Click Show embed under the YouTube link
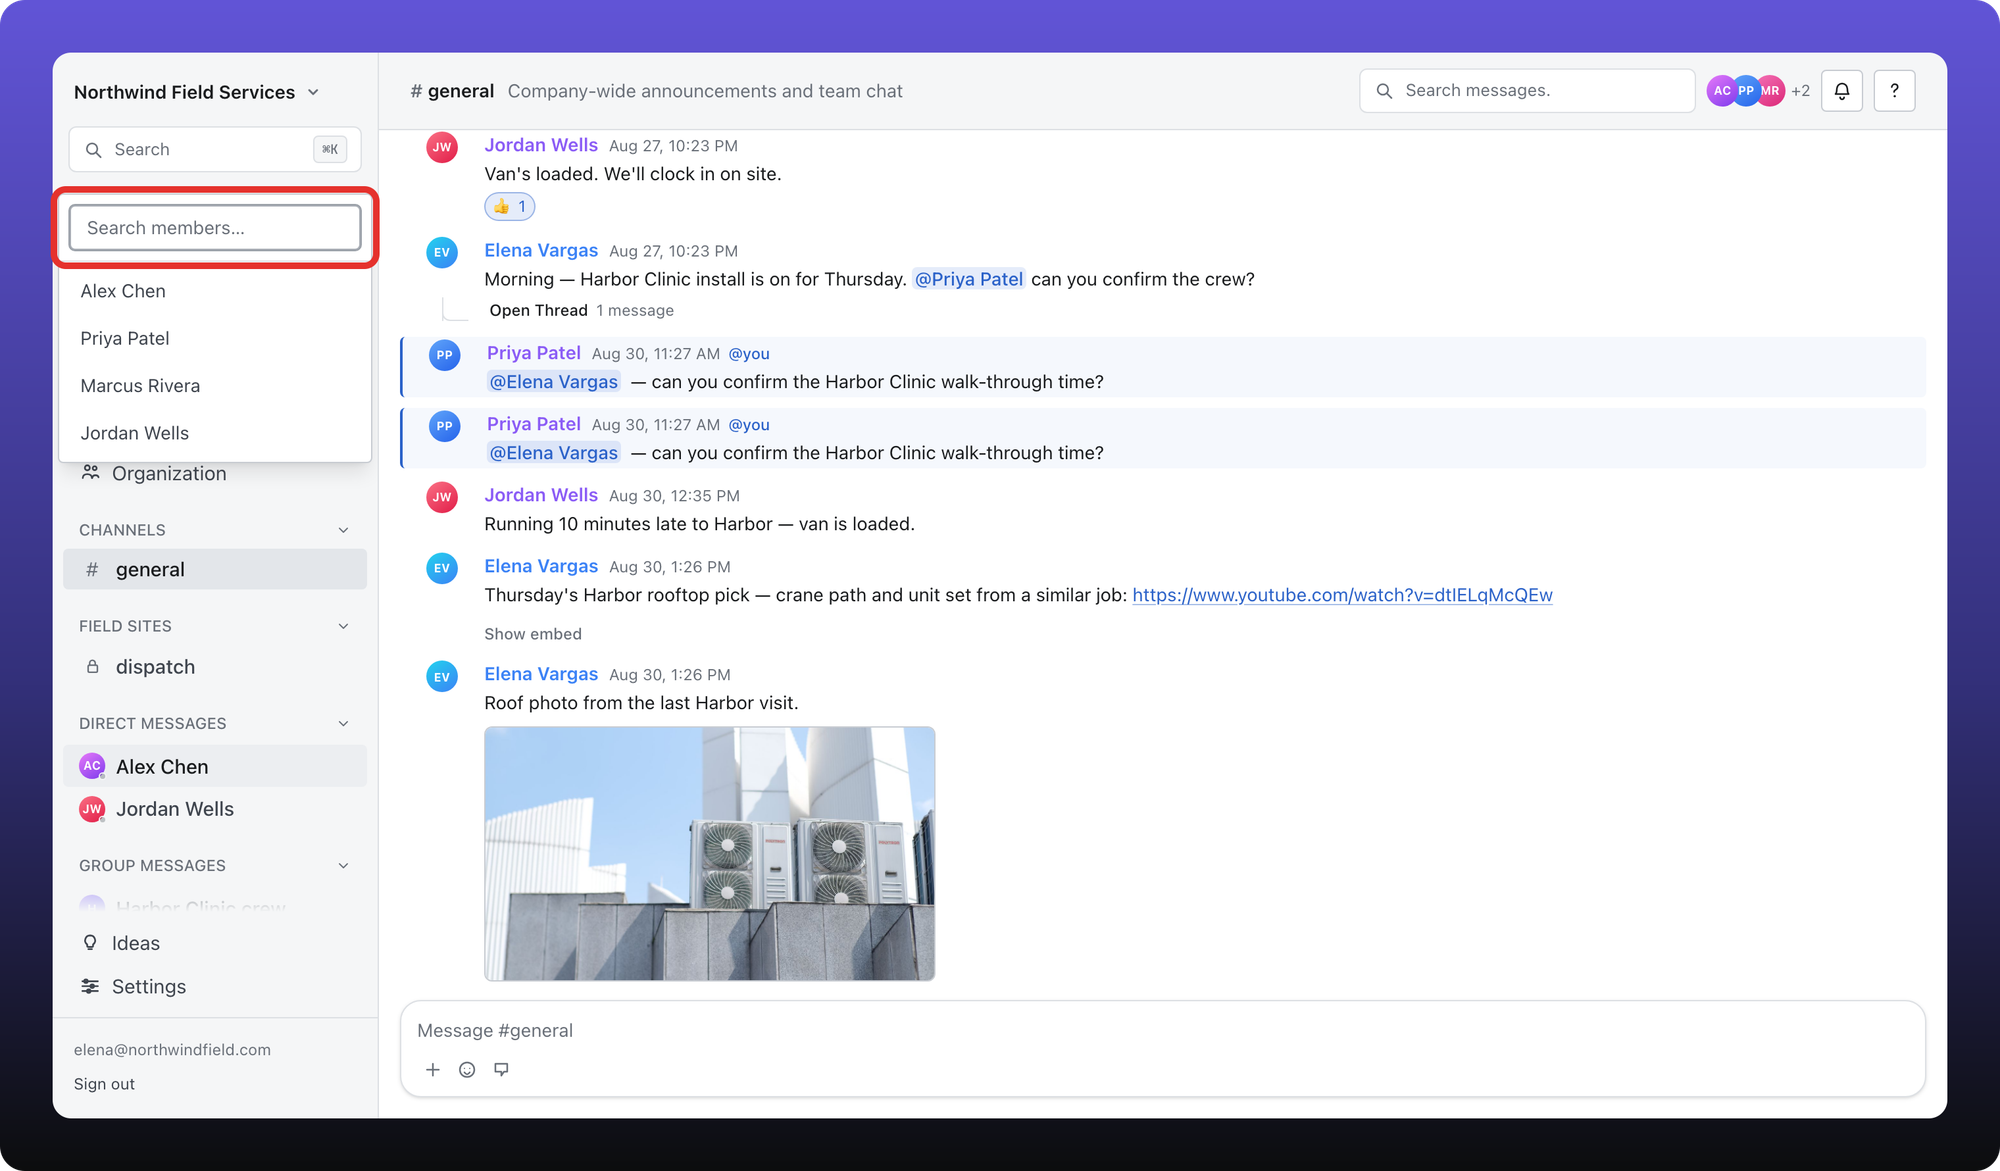This screenshot has height=1171, width=2000. tap(533, 634)
